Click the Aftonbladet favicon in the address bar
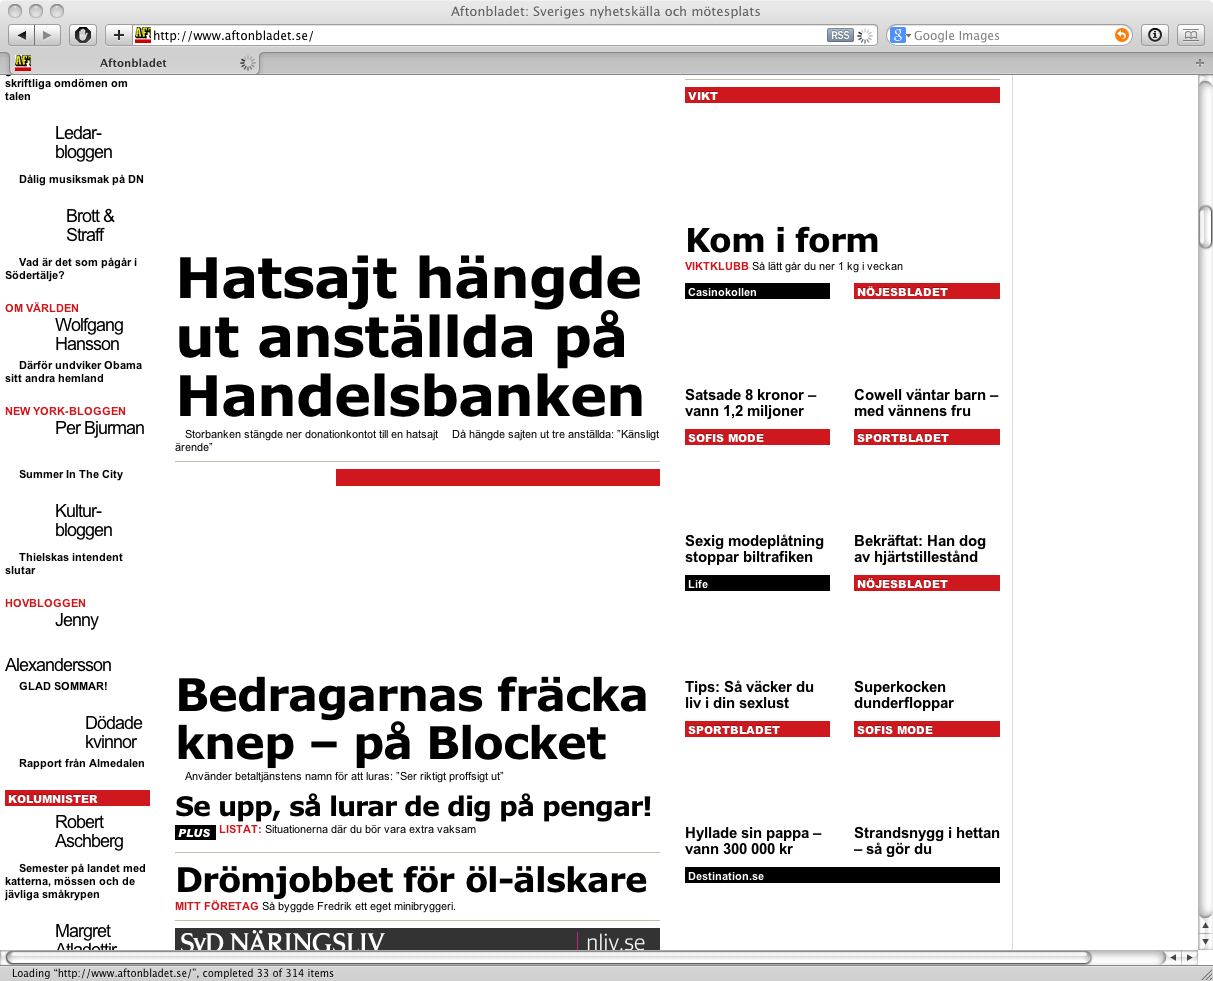 coord(143,35)
